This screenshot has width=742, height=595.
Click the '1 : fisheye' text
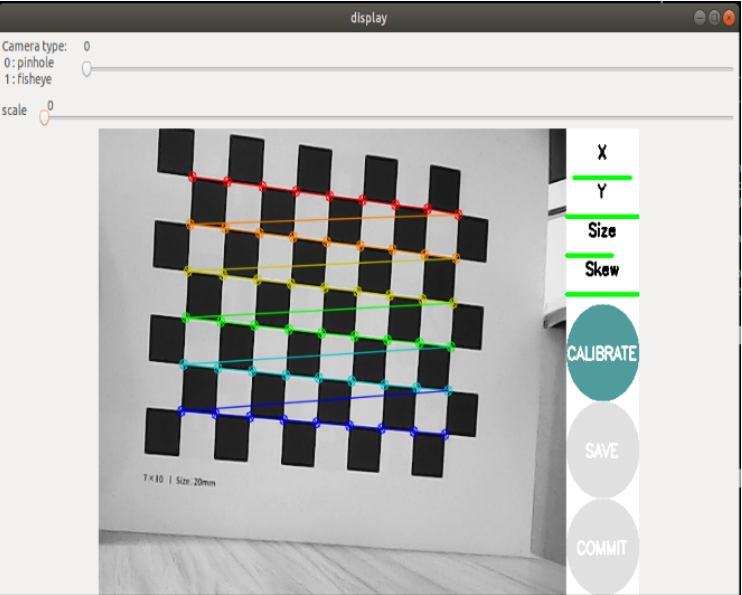(28, 79)
